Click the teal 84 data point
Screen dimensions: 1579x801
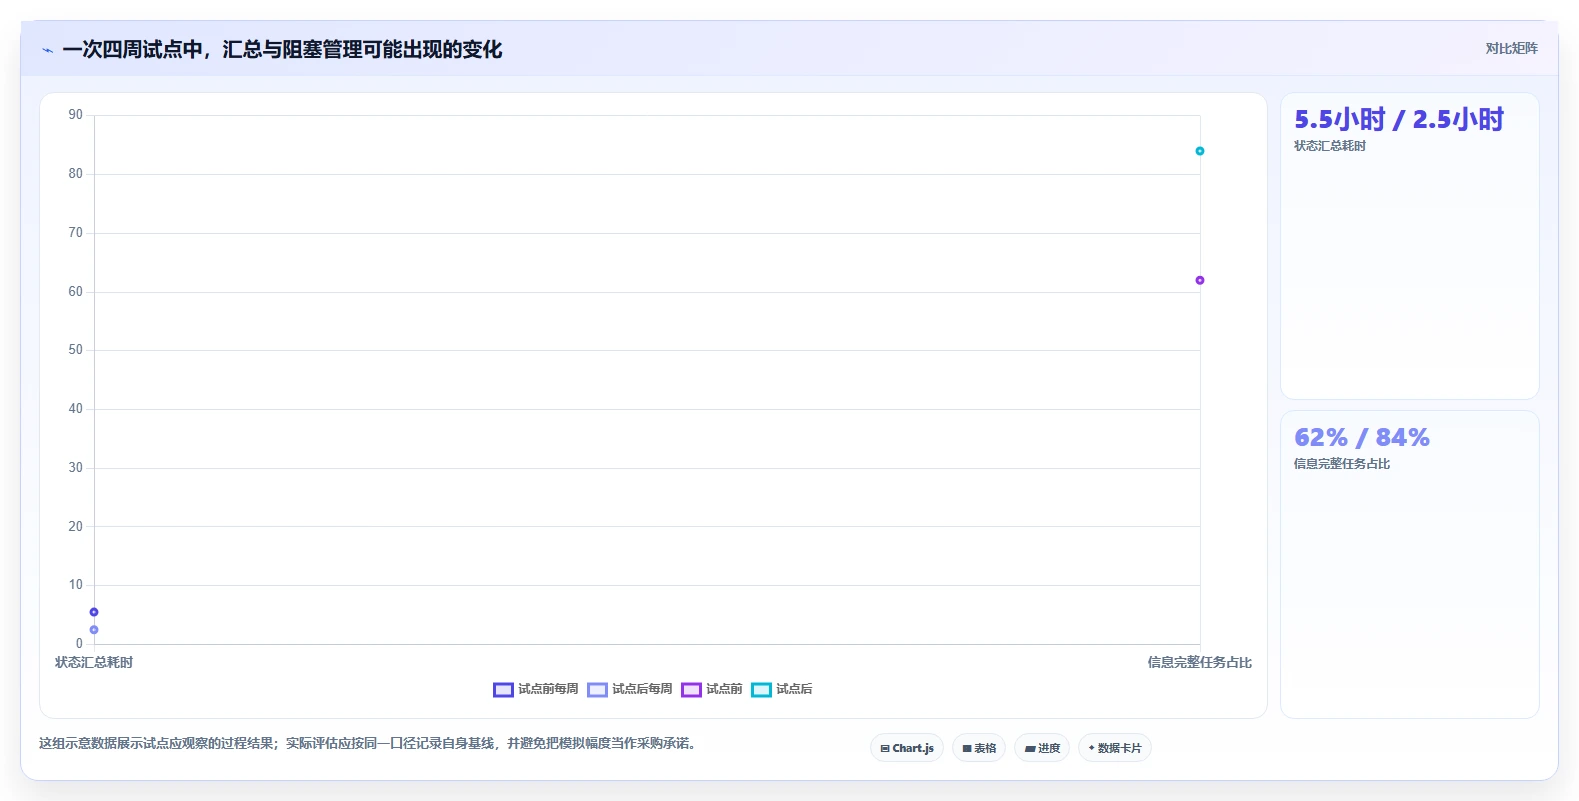coord(1200,151)
